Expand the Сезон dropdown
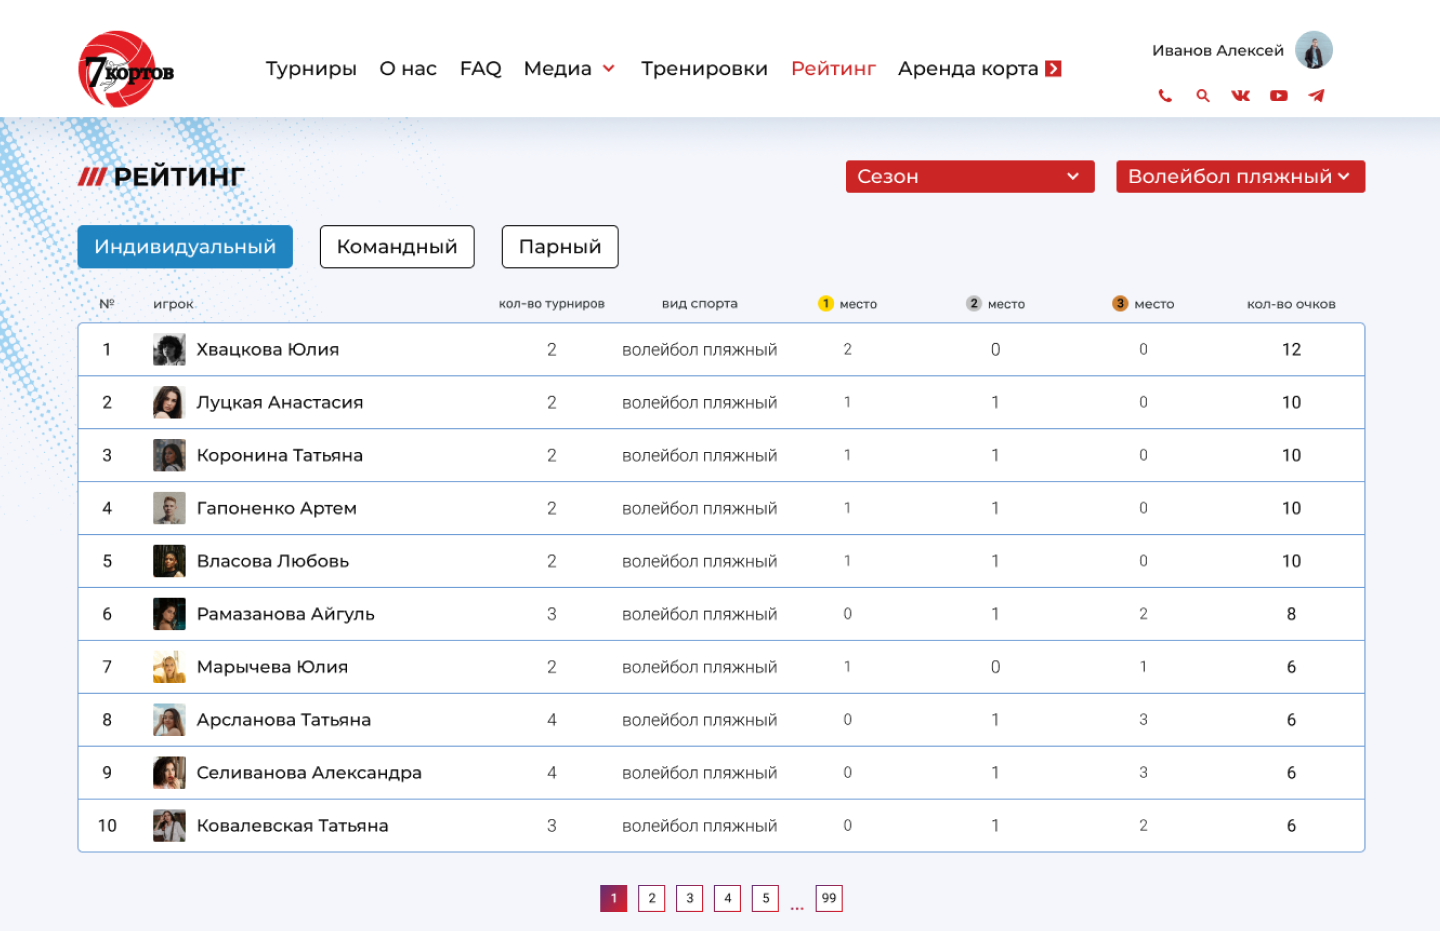1440x931 pixels. [x=969, y=177]
